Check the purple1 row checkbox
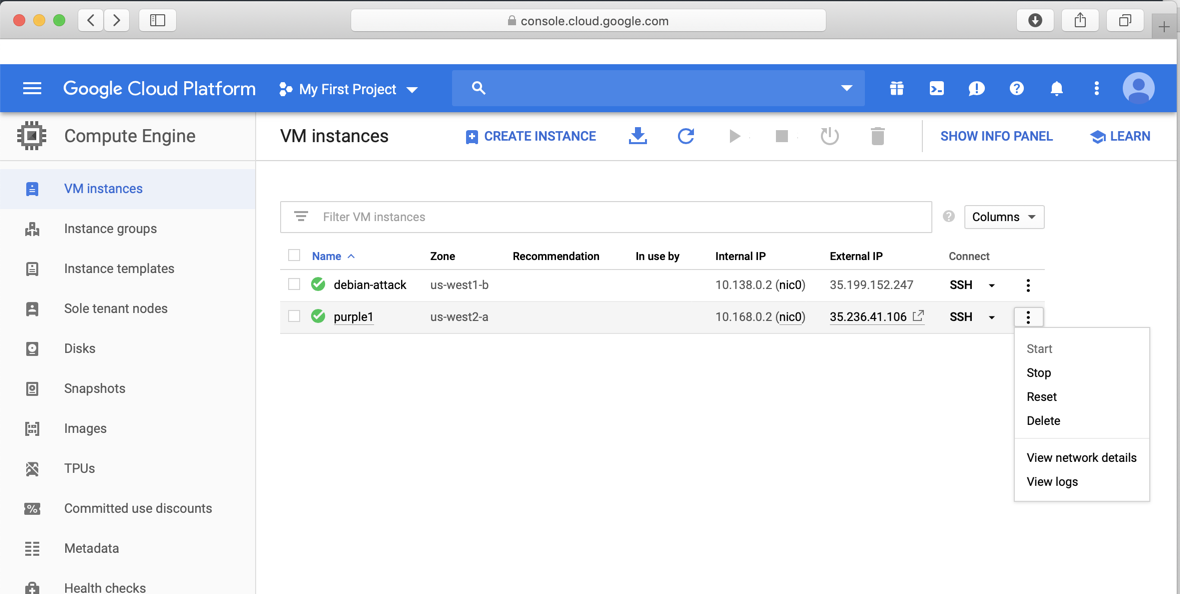1180x594 pixels. click(x=294, y=316)
